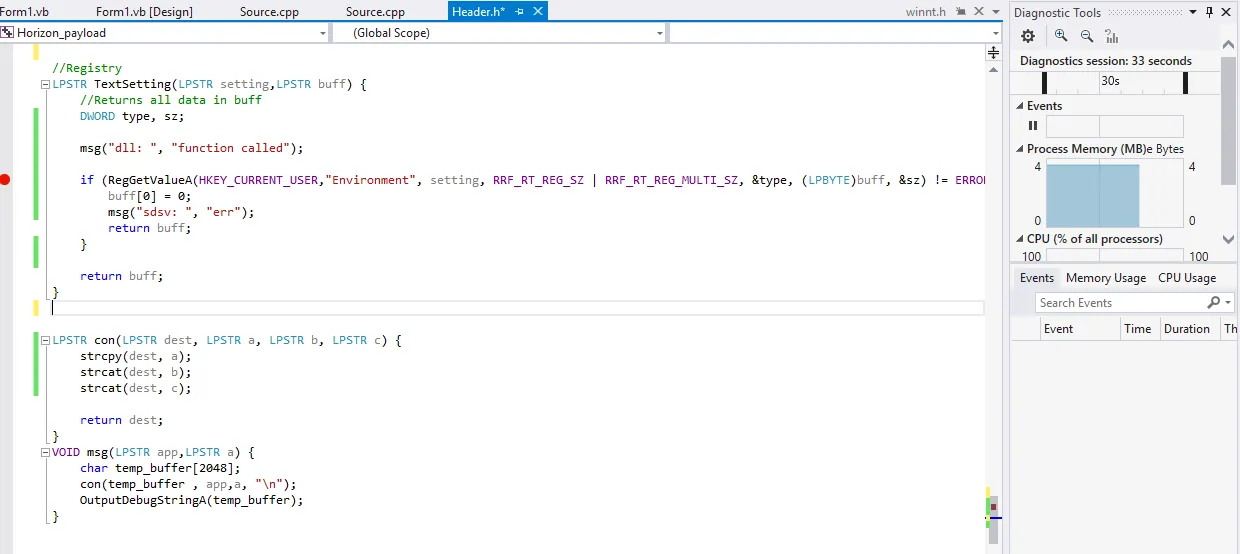
Task: Collapse the msg function block
Action: [x=44, y=453]
